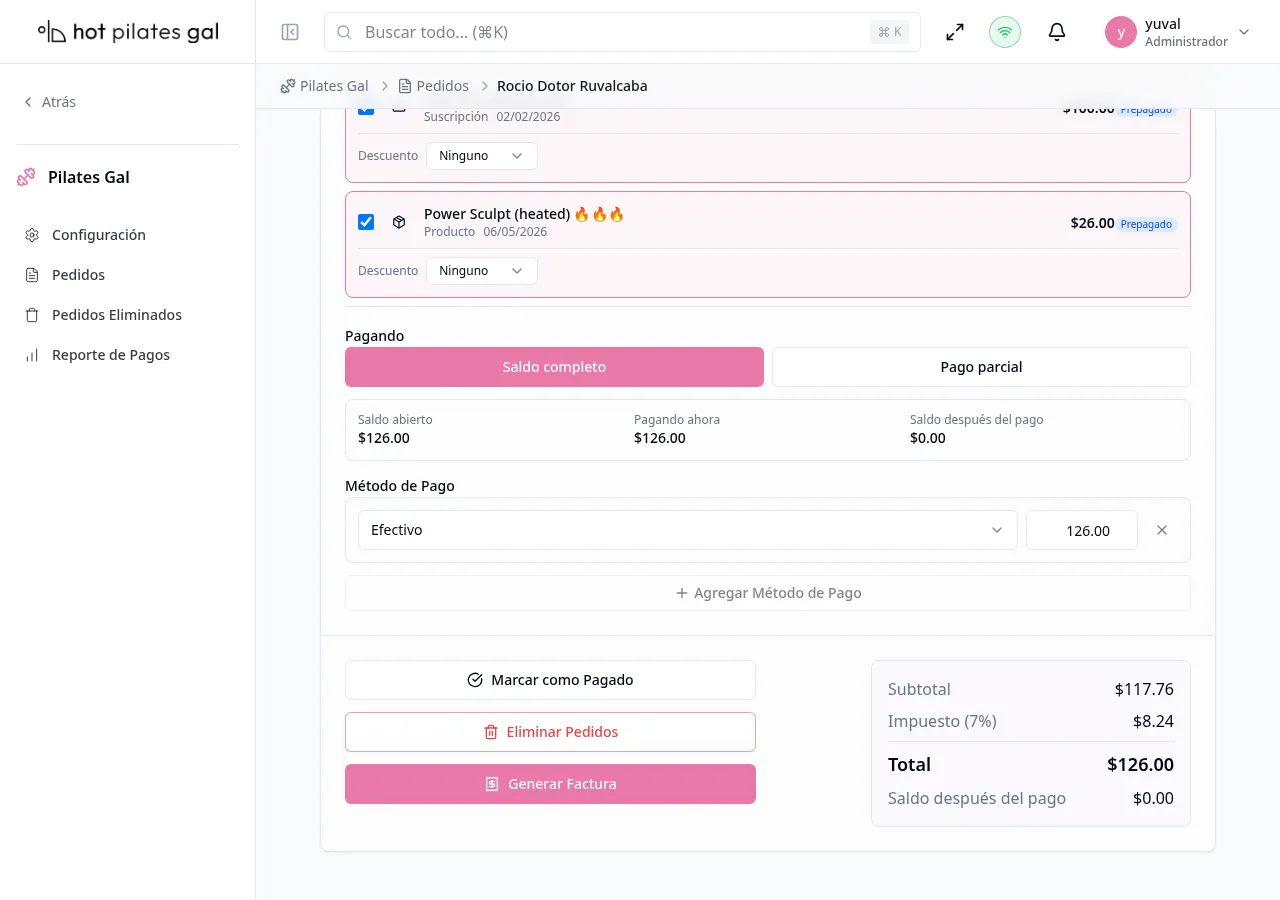
Task: Click the Pilates Gal sidebar heading
Action: click(x=89, y=177)
